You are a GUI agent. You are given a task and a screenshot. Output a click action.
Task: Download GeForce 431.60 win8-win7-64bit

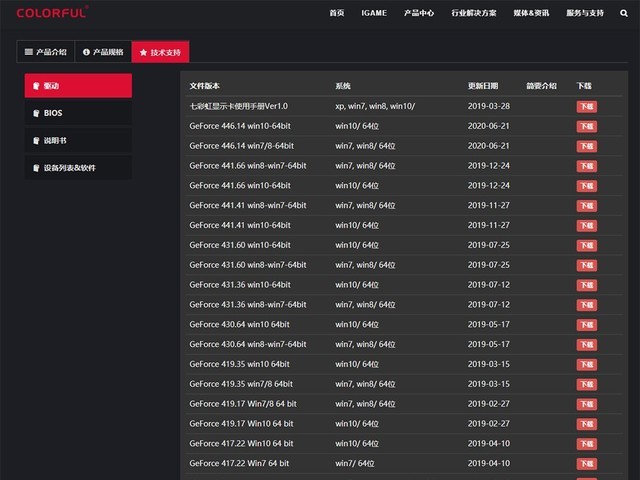click(x=587, y=265)
